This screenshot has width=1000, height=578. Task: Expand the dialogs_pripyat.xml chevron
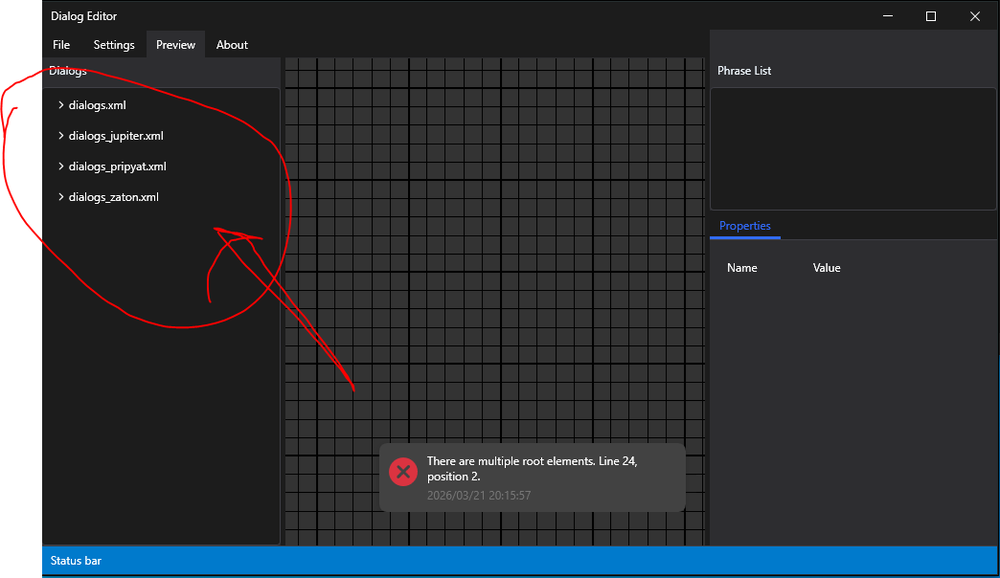click(x=61, y=167)
